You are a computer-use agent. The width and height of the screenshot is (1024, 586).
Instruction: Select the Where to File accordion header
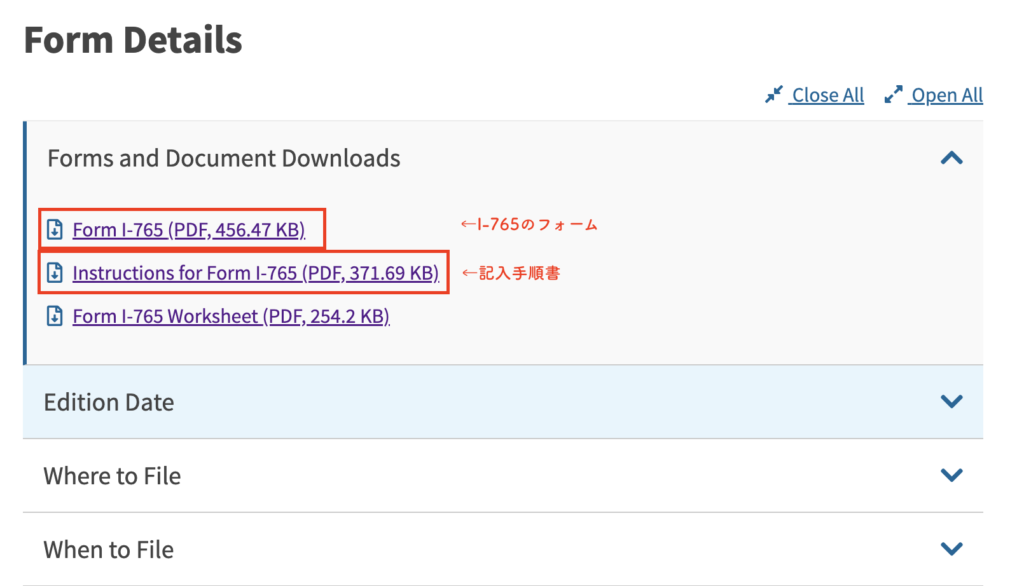(x=112, y=475)
